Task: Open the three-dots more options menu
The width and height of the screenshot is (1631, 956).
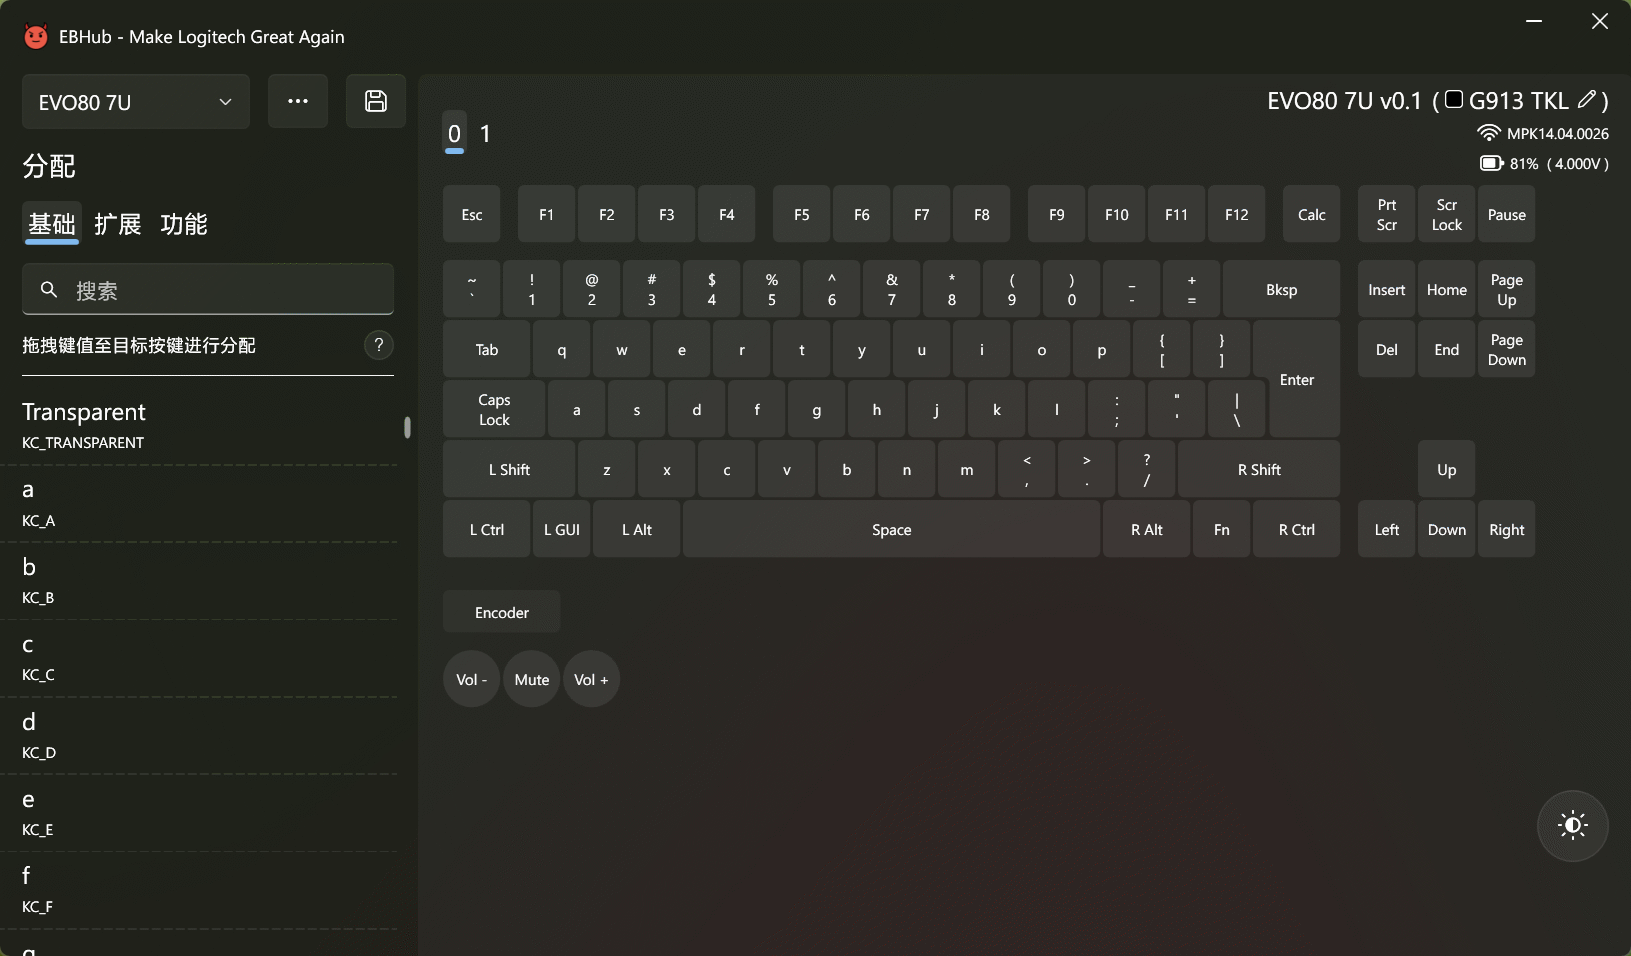Action: [298, 101]
